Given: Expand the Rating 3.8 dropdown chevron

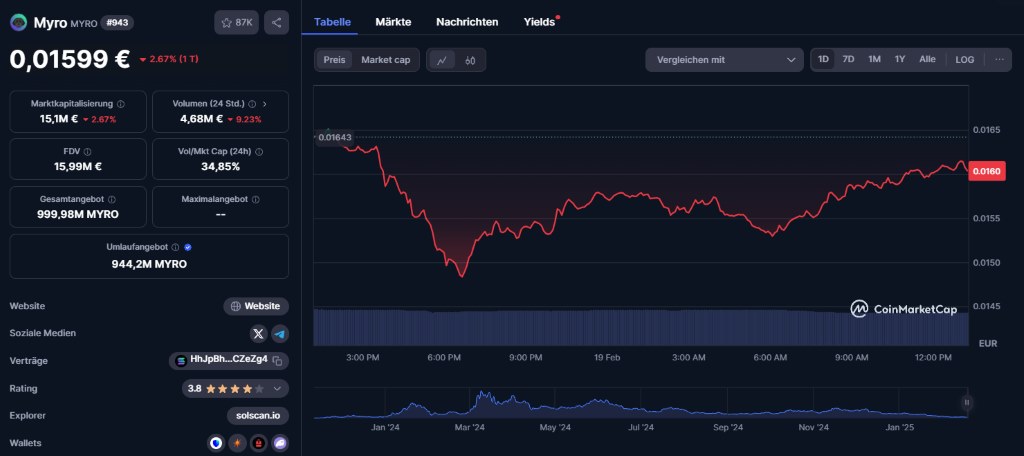Looking at the screenshot, I should tap(277, 388).
